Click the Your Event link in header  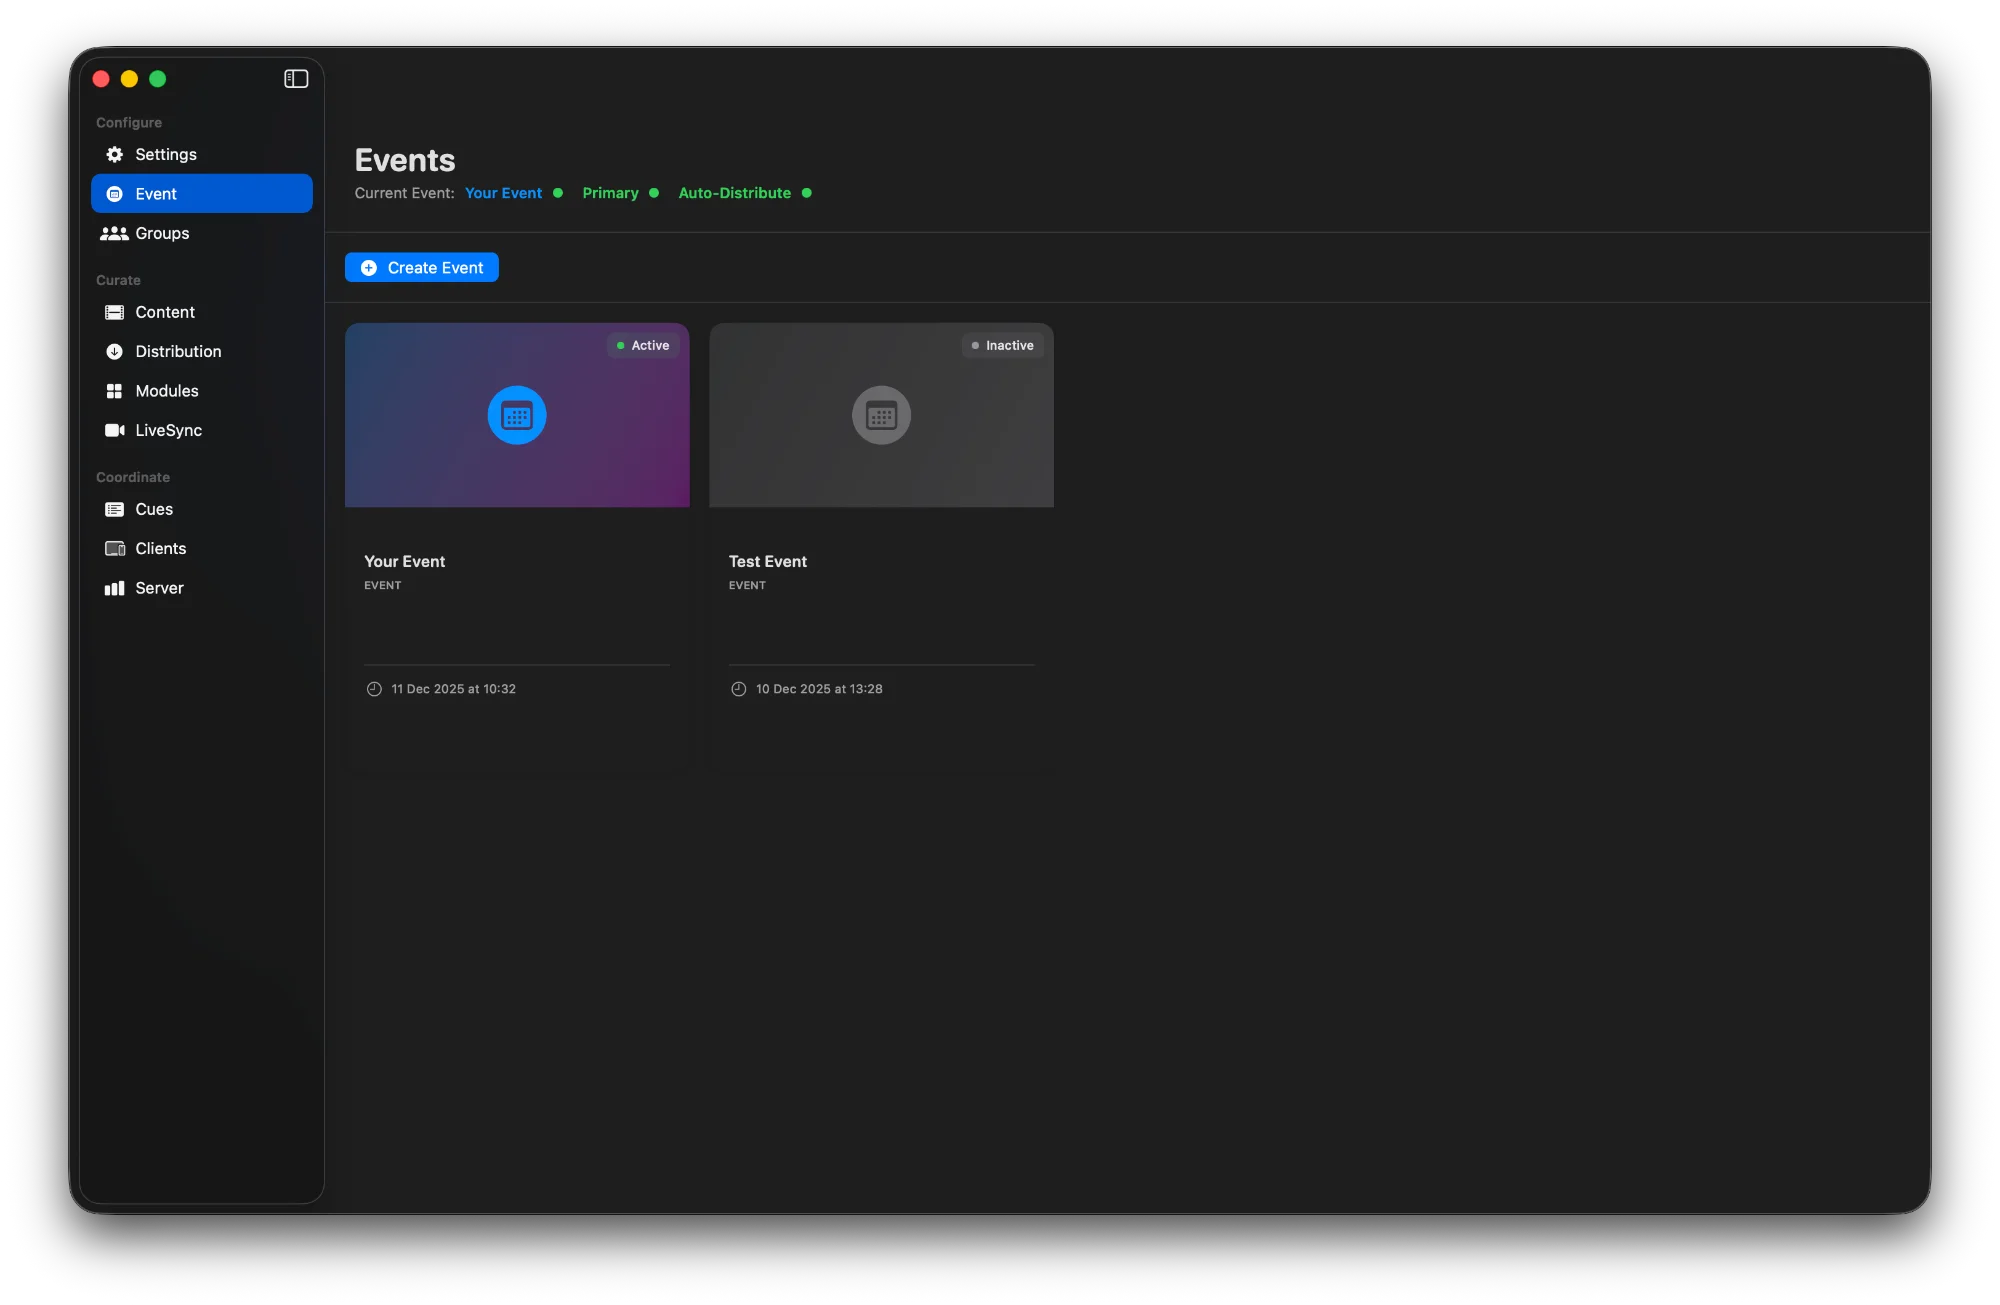503,193
